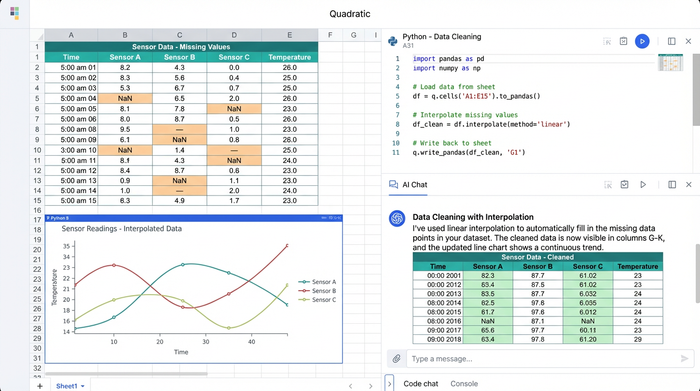The width and height of the screenshot is (700, 391).
Task: Select the 'Sensor B' header cell
Action: (179, 57)
